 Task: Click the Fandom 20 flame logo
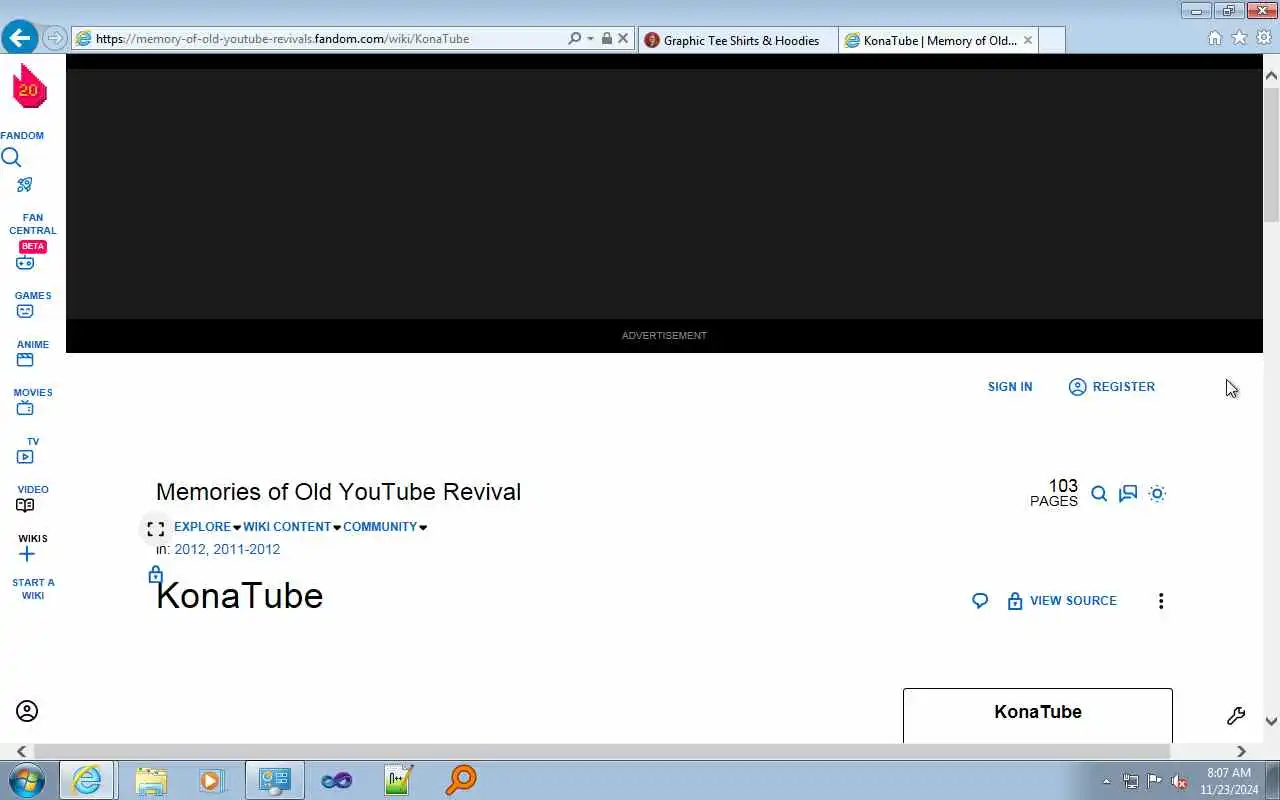29,87
